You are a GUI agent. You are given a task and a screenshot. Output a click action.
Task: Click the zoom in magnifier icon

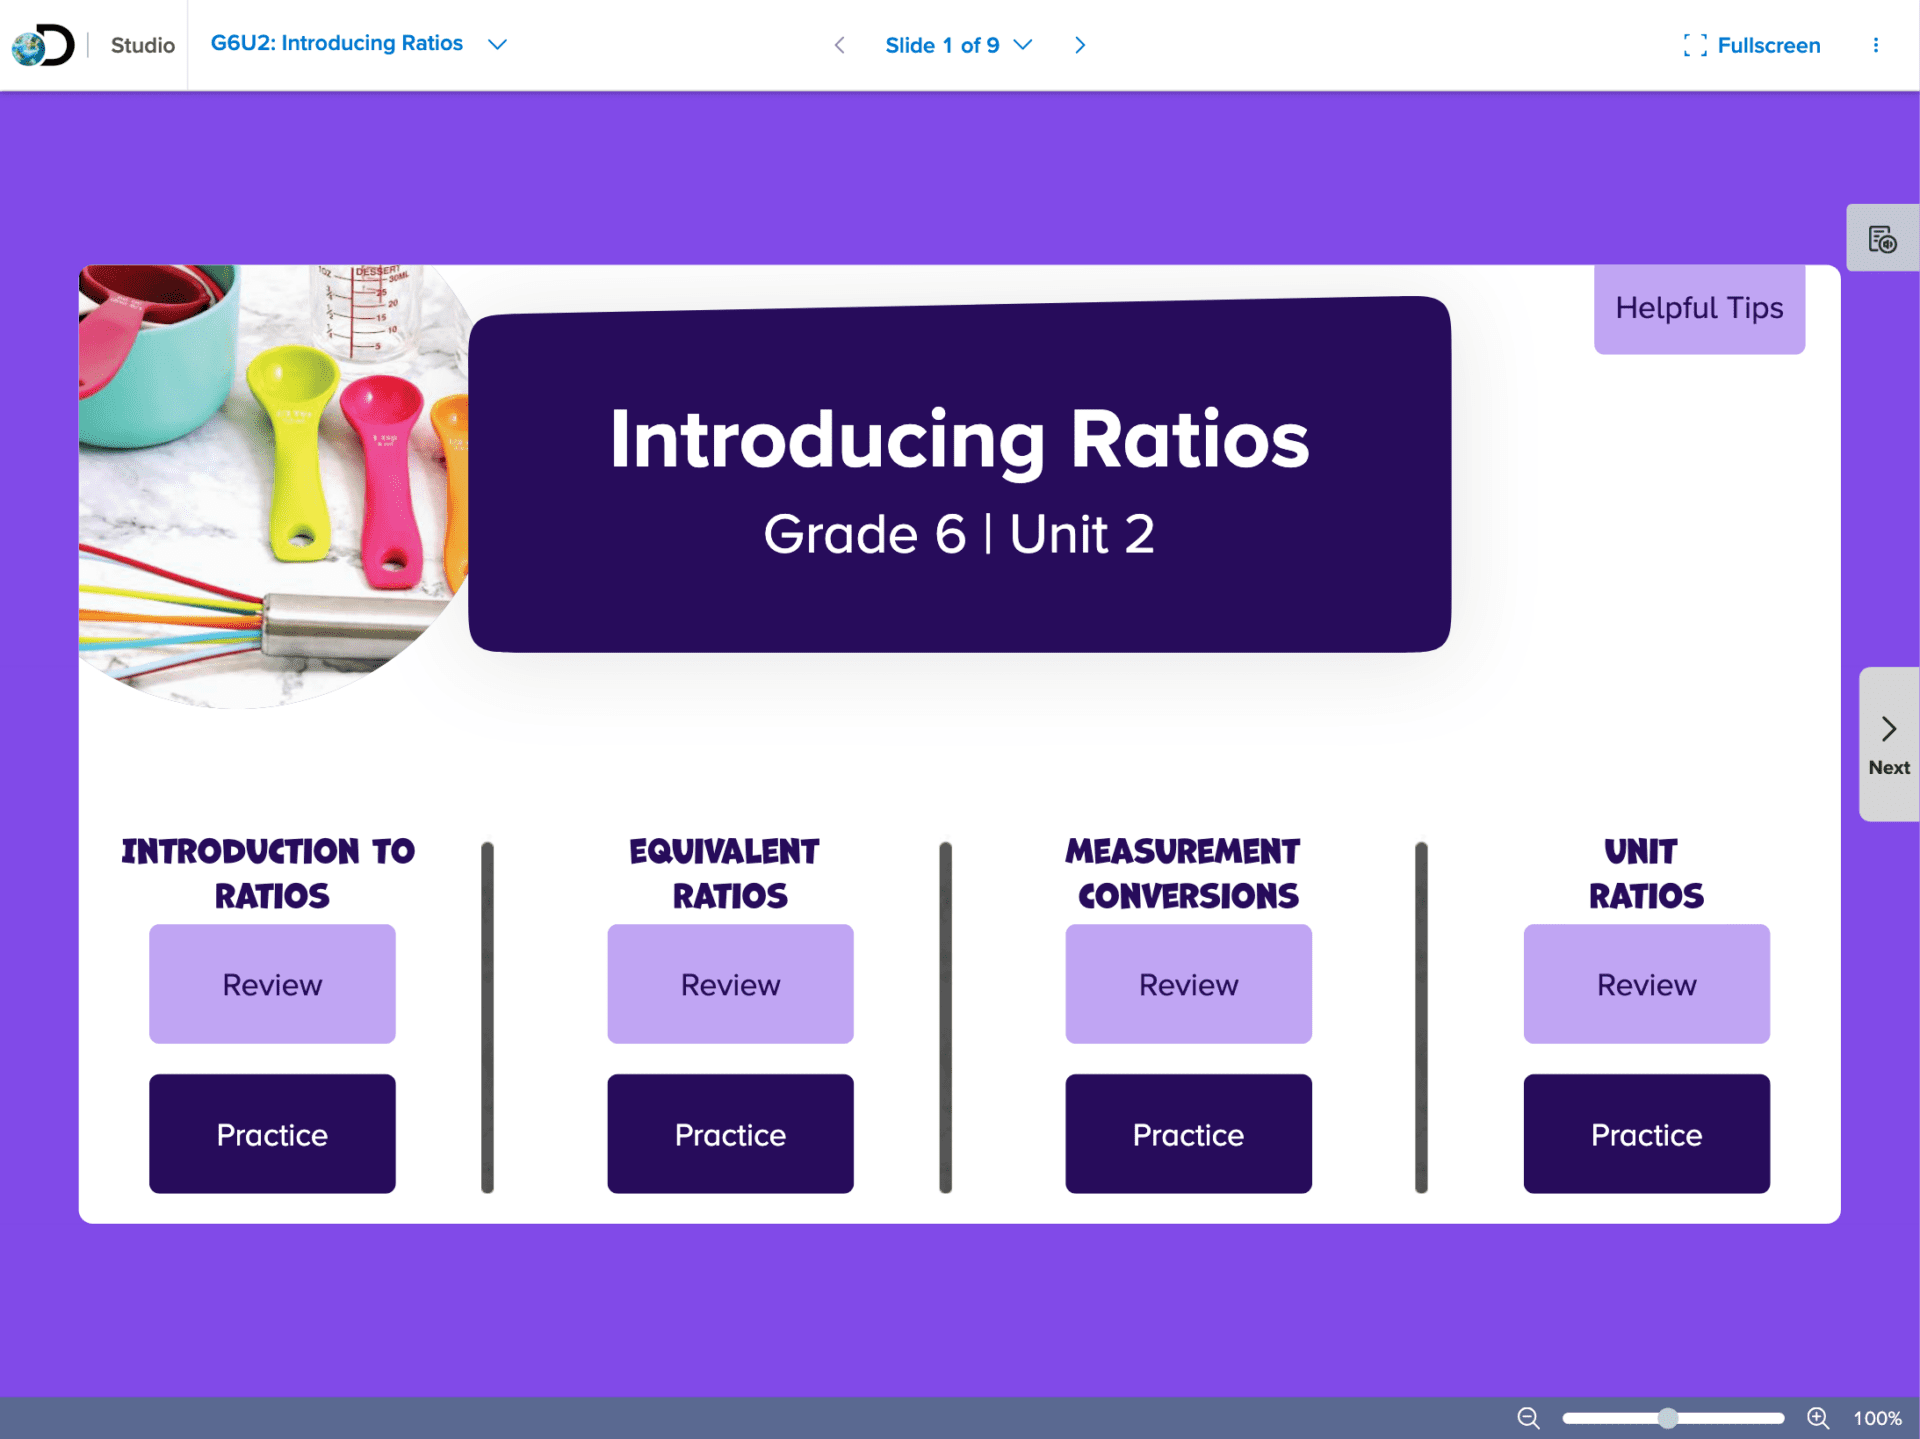pos(1817,1418)
